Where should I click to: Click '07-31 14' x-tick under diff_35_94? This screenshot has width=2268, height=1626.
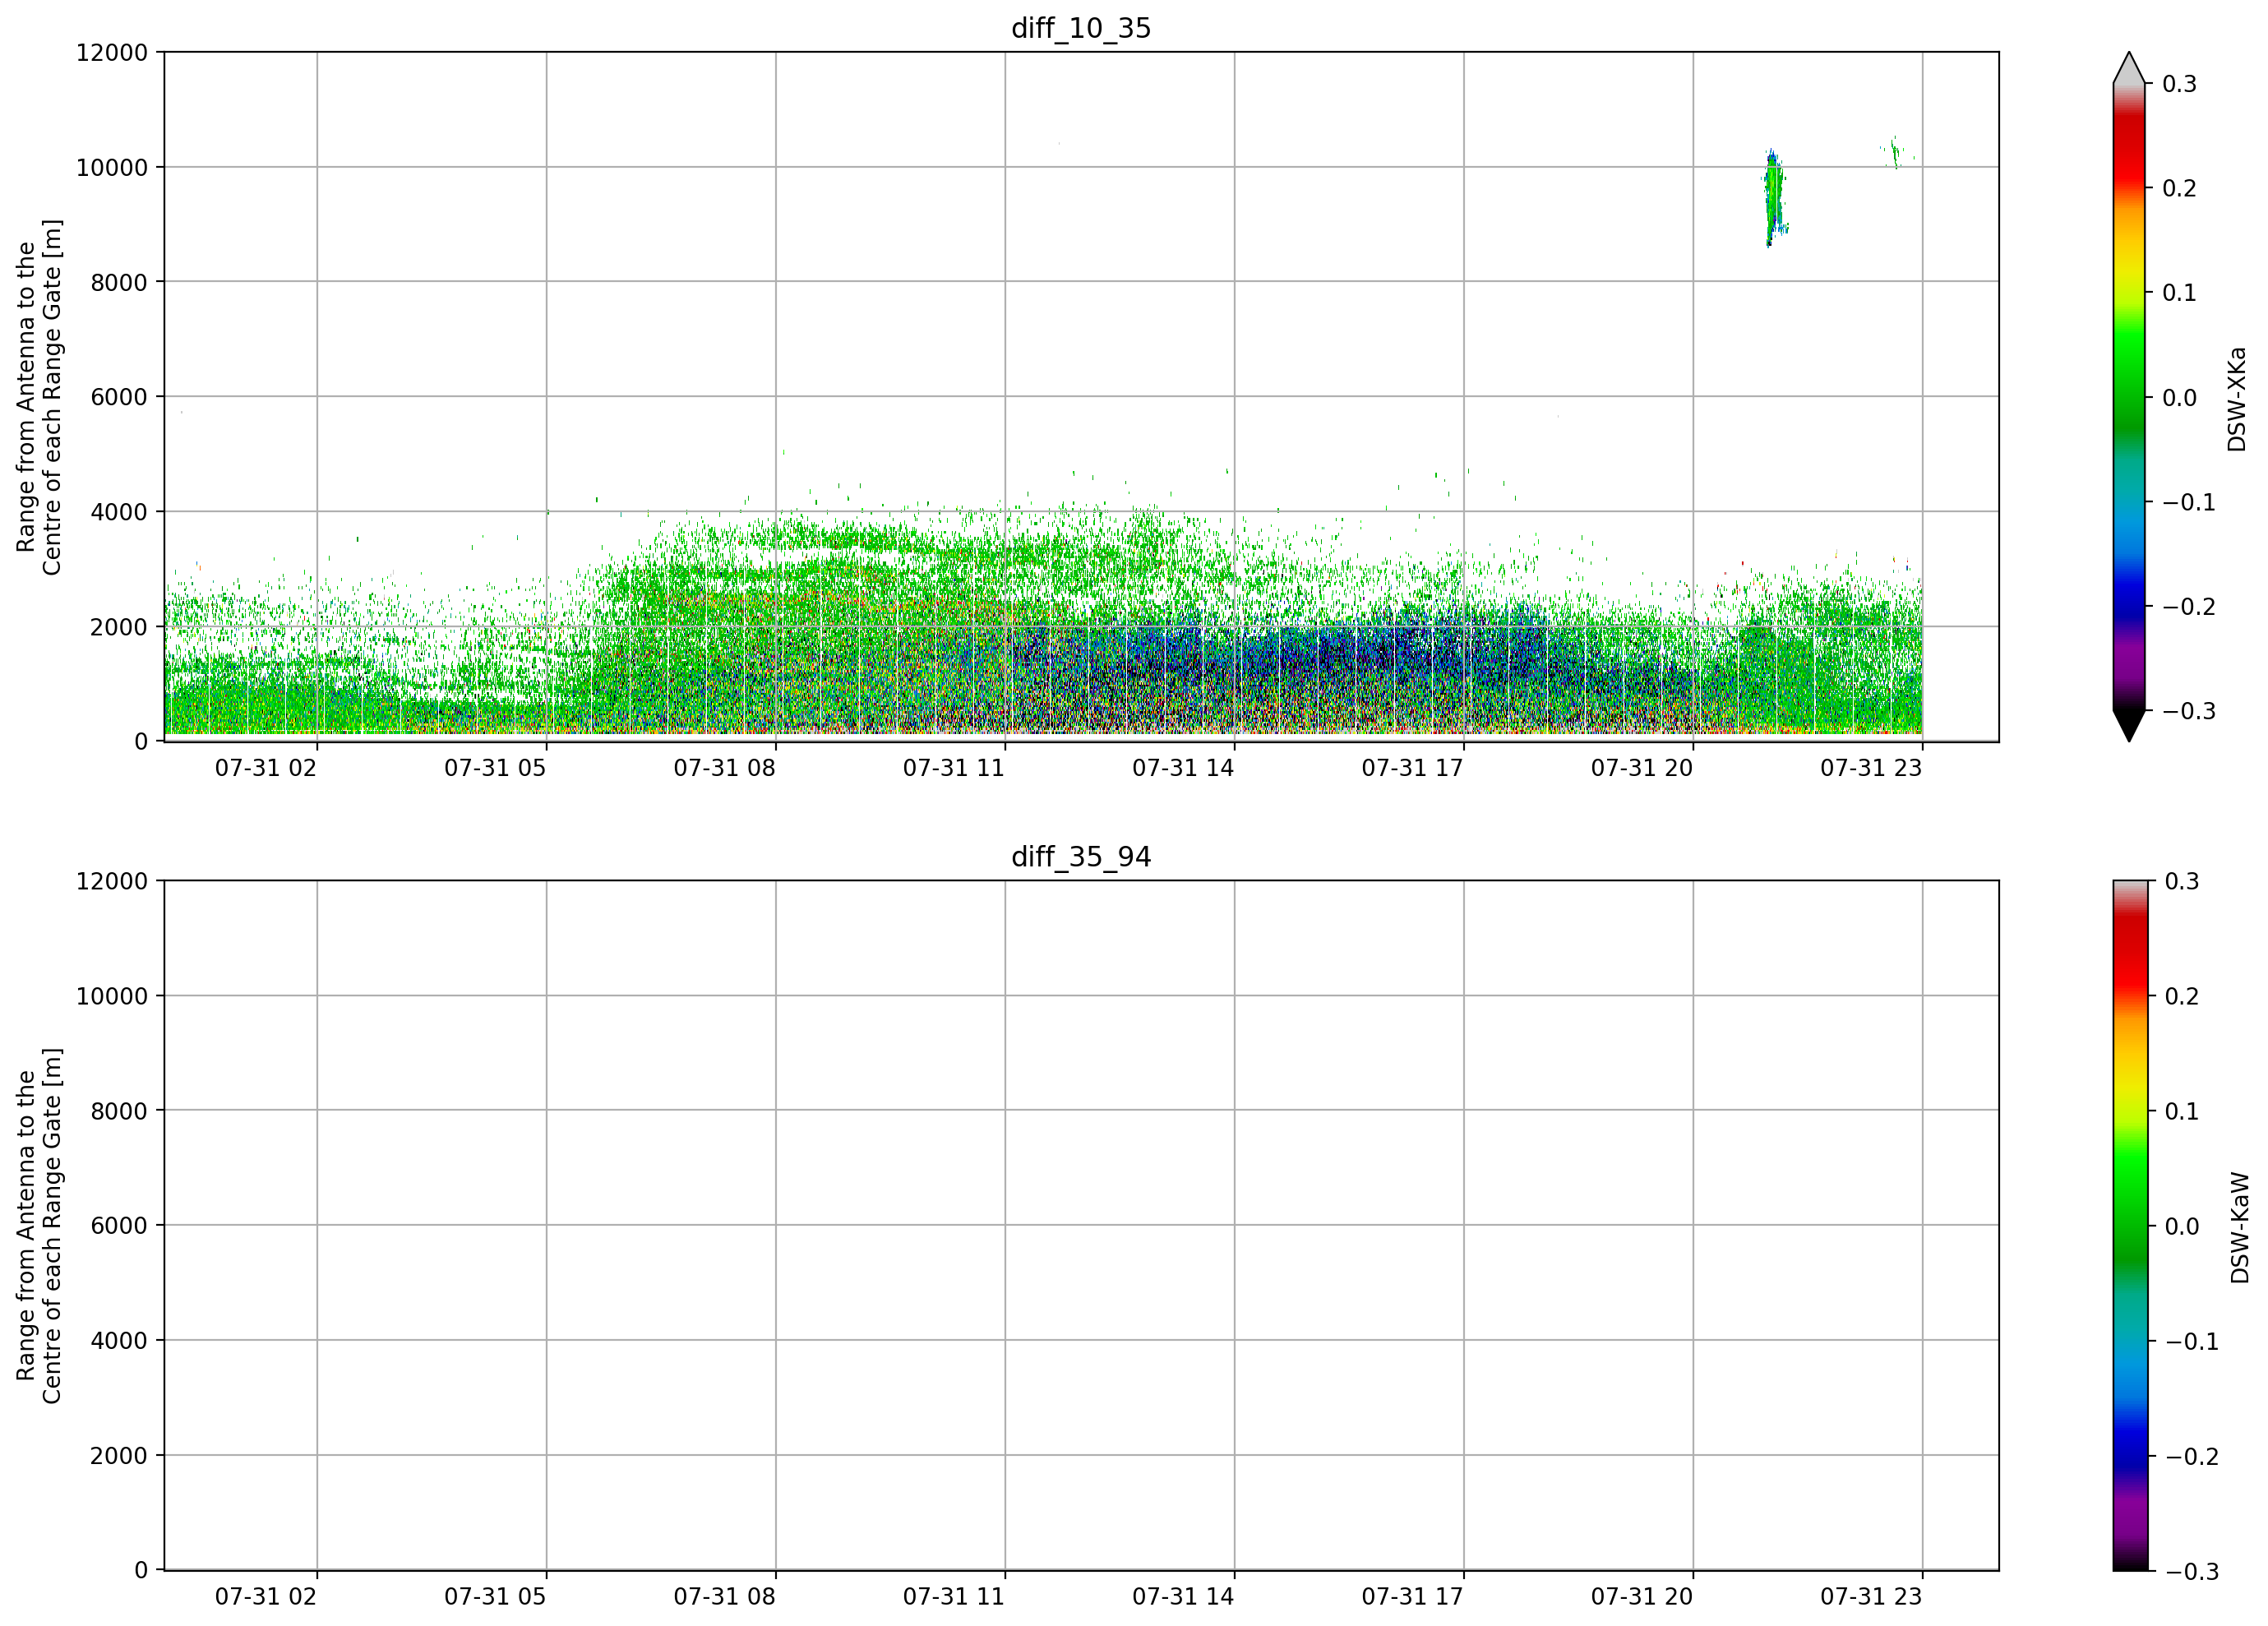1183,1597
